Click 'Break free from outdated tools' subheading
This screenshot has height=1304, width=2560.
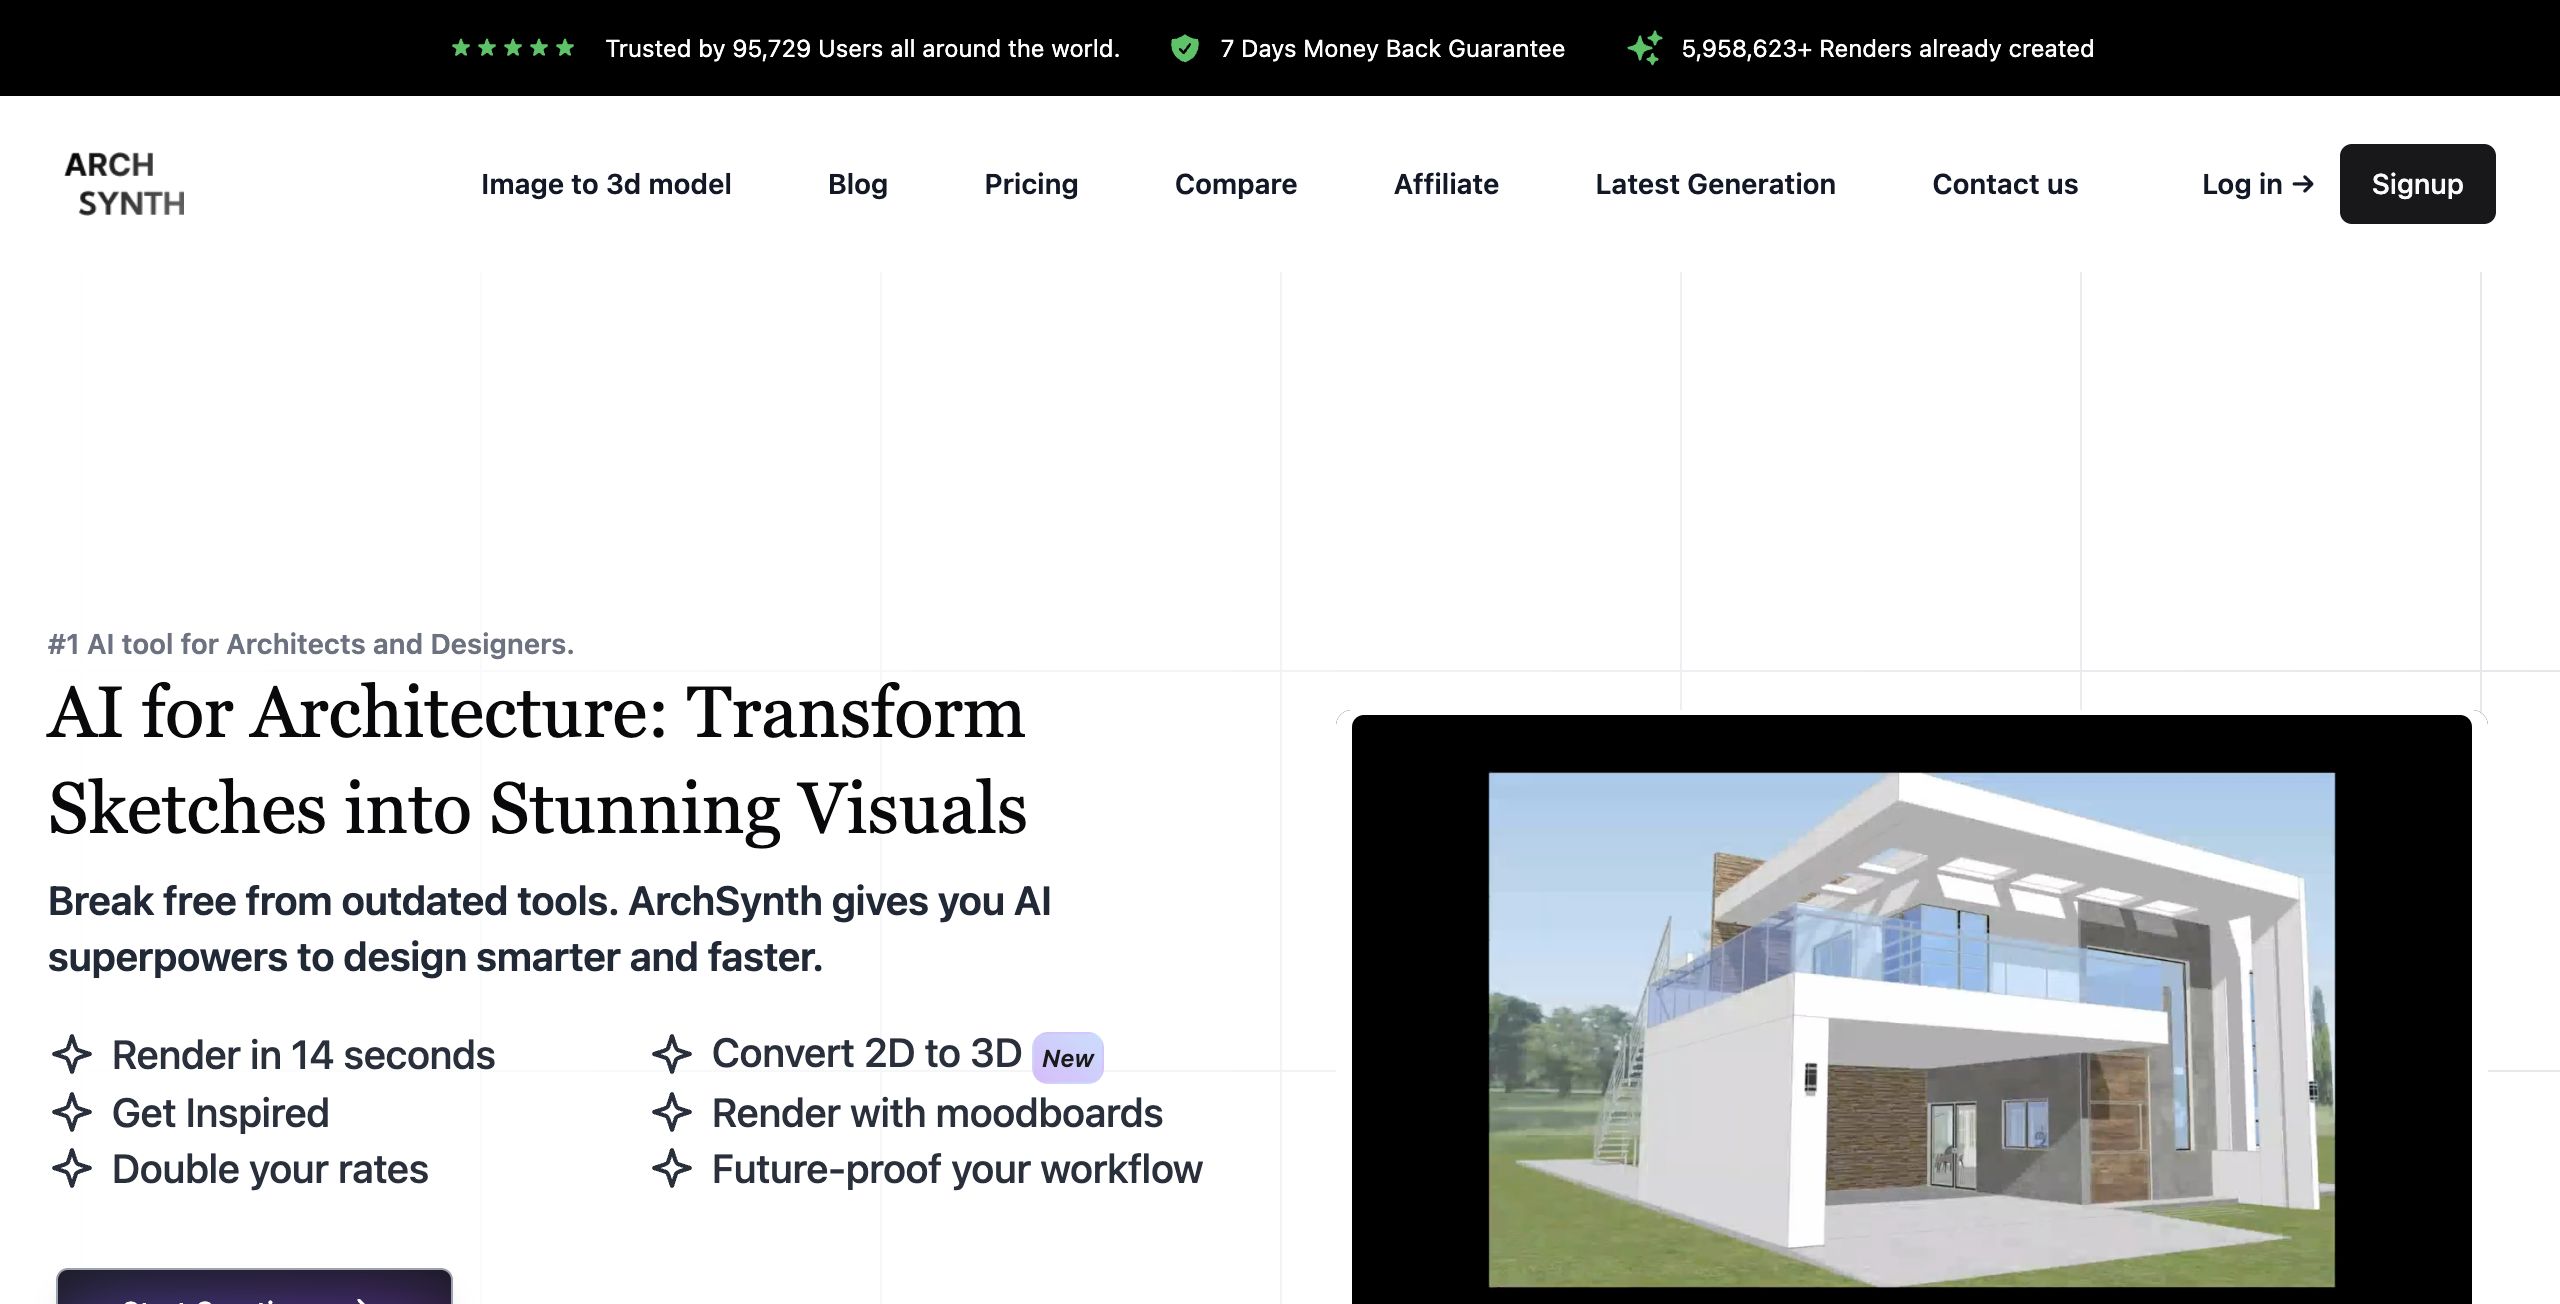[549, 929]
